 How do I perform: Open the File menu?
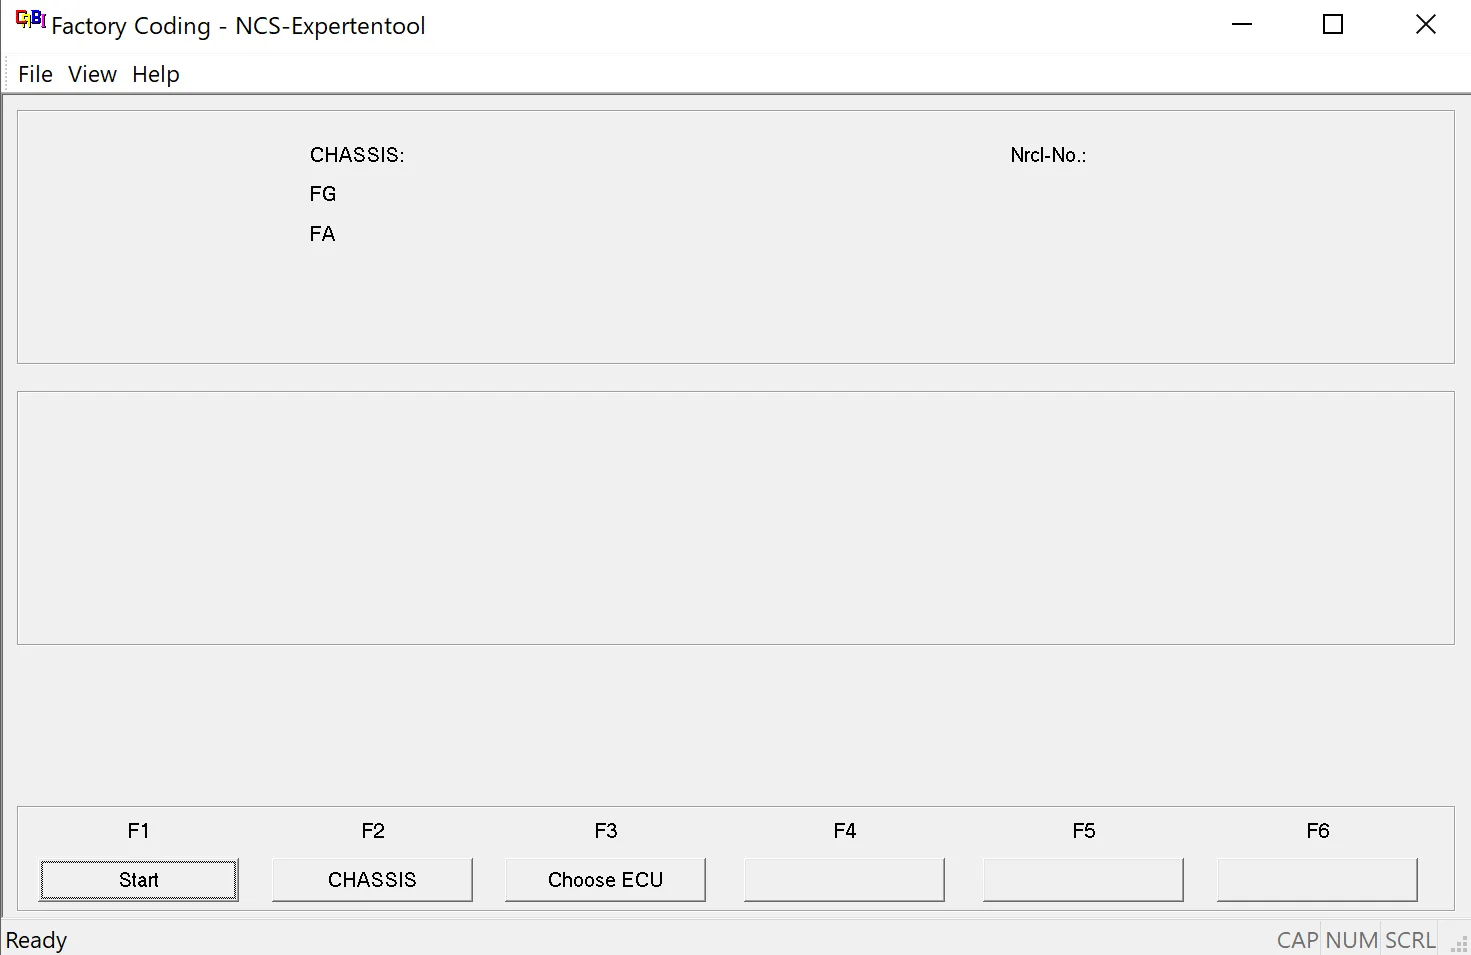(x=35, y=74)
